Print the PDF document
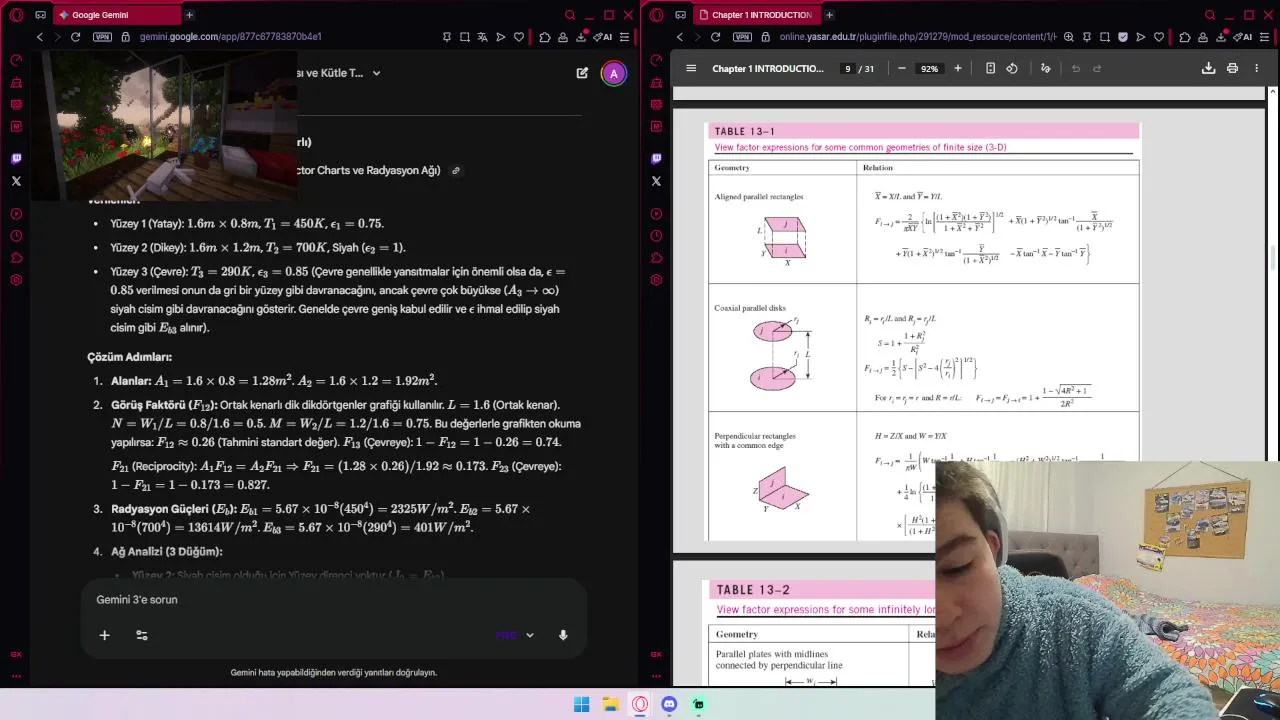This screenshot has width=1280, height=720. point(1232,69)
